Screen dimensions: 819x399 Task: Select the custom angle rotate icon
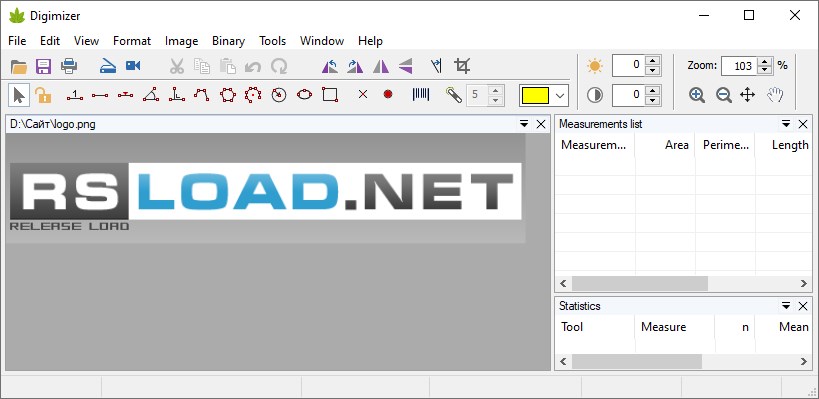[437, 66]
